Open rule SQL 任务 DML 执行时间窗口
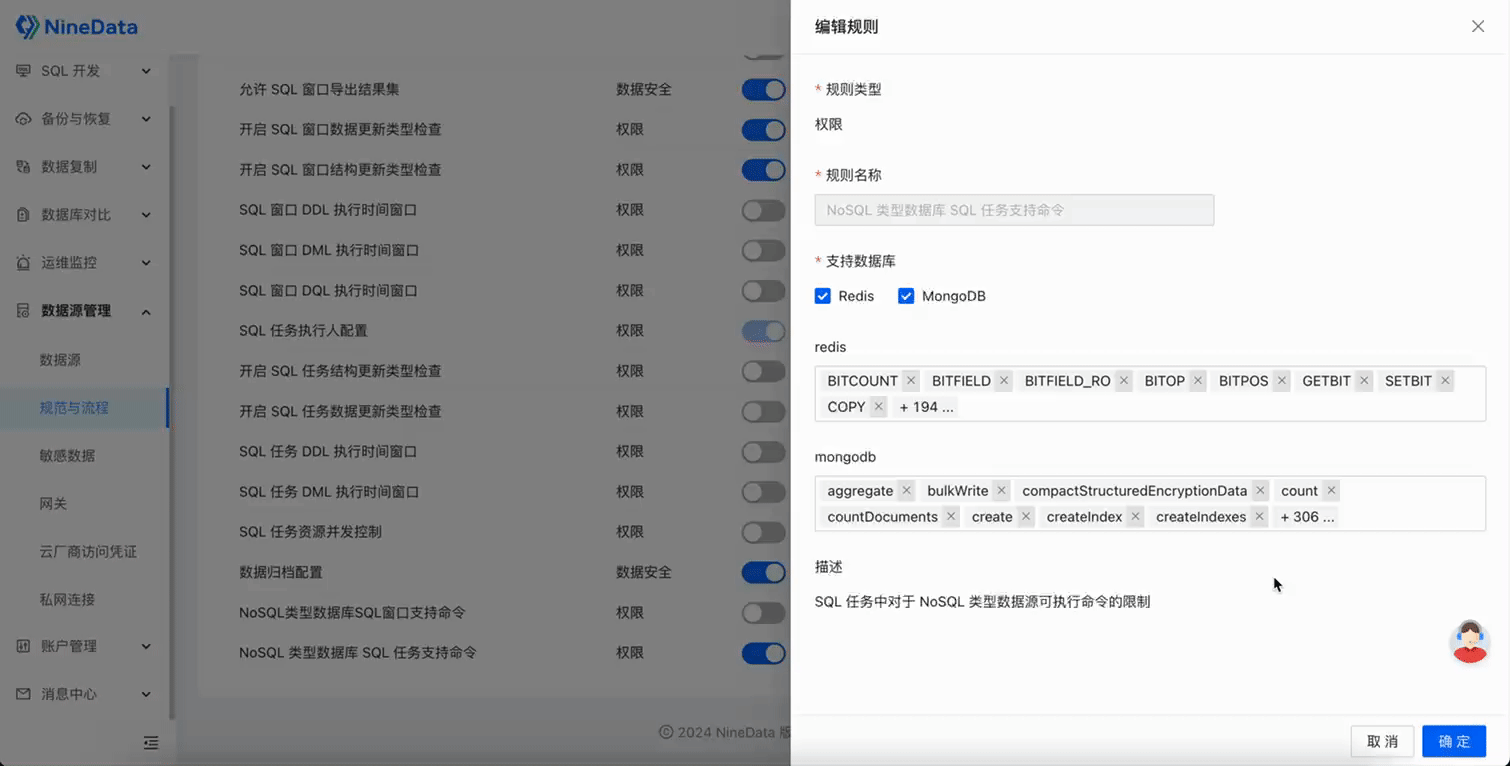Image resolution: width=1510 pixels, height=766 pixels. point(328,492)
